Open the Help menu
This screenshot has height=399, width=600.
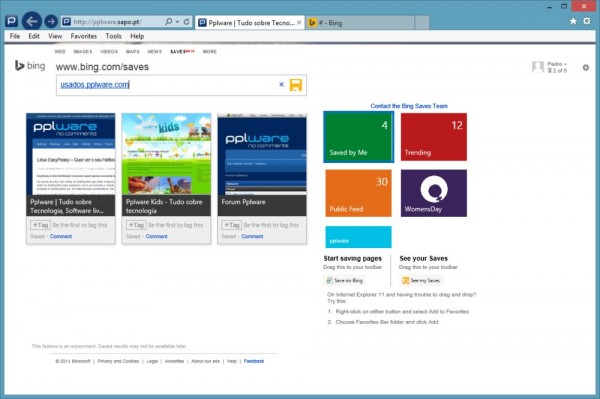click(x=137, y=36)
